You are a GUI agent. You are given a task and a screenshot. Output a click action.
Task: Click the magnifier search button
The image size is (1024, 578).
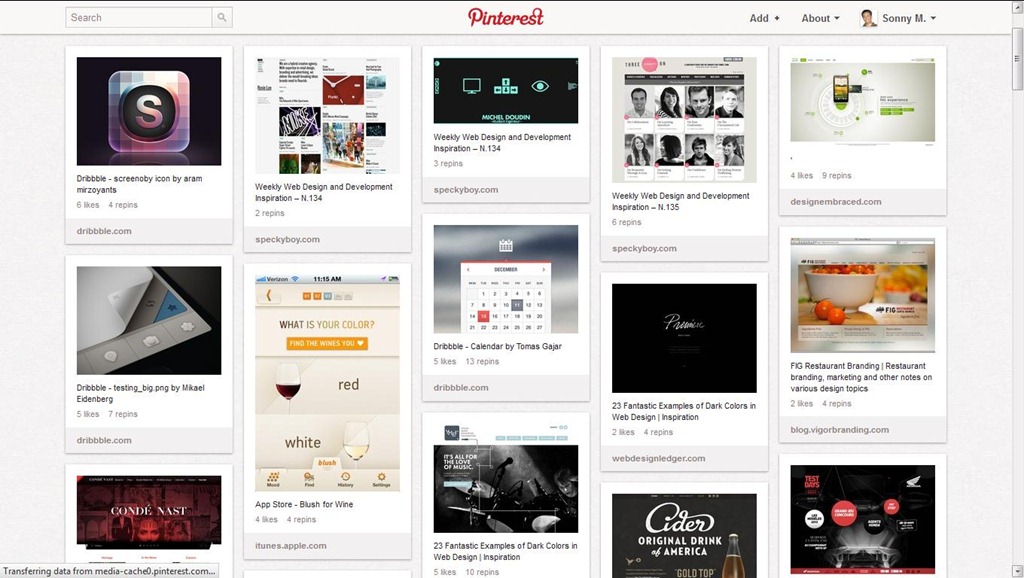click(222, 18)
